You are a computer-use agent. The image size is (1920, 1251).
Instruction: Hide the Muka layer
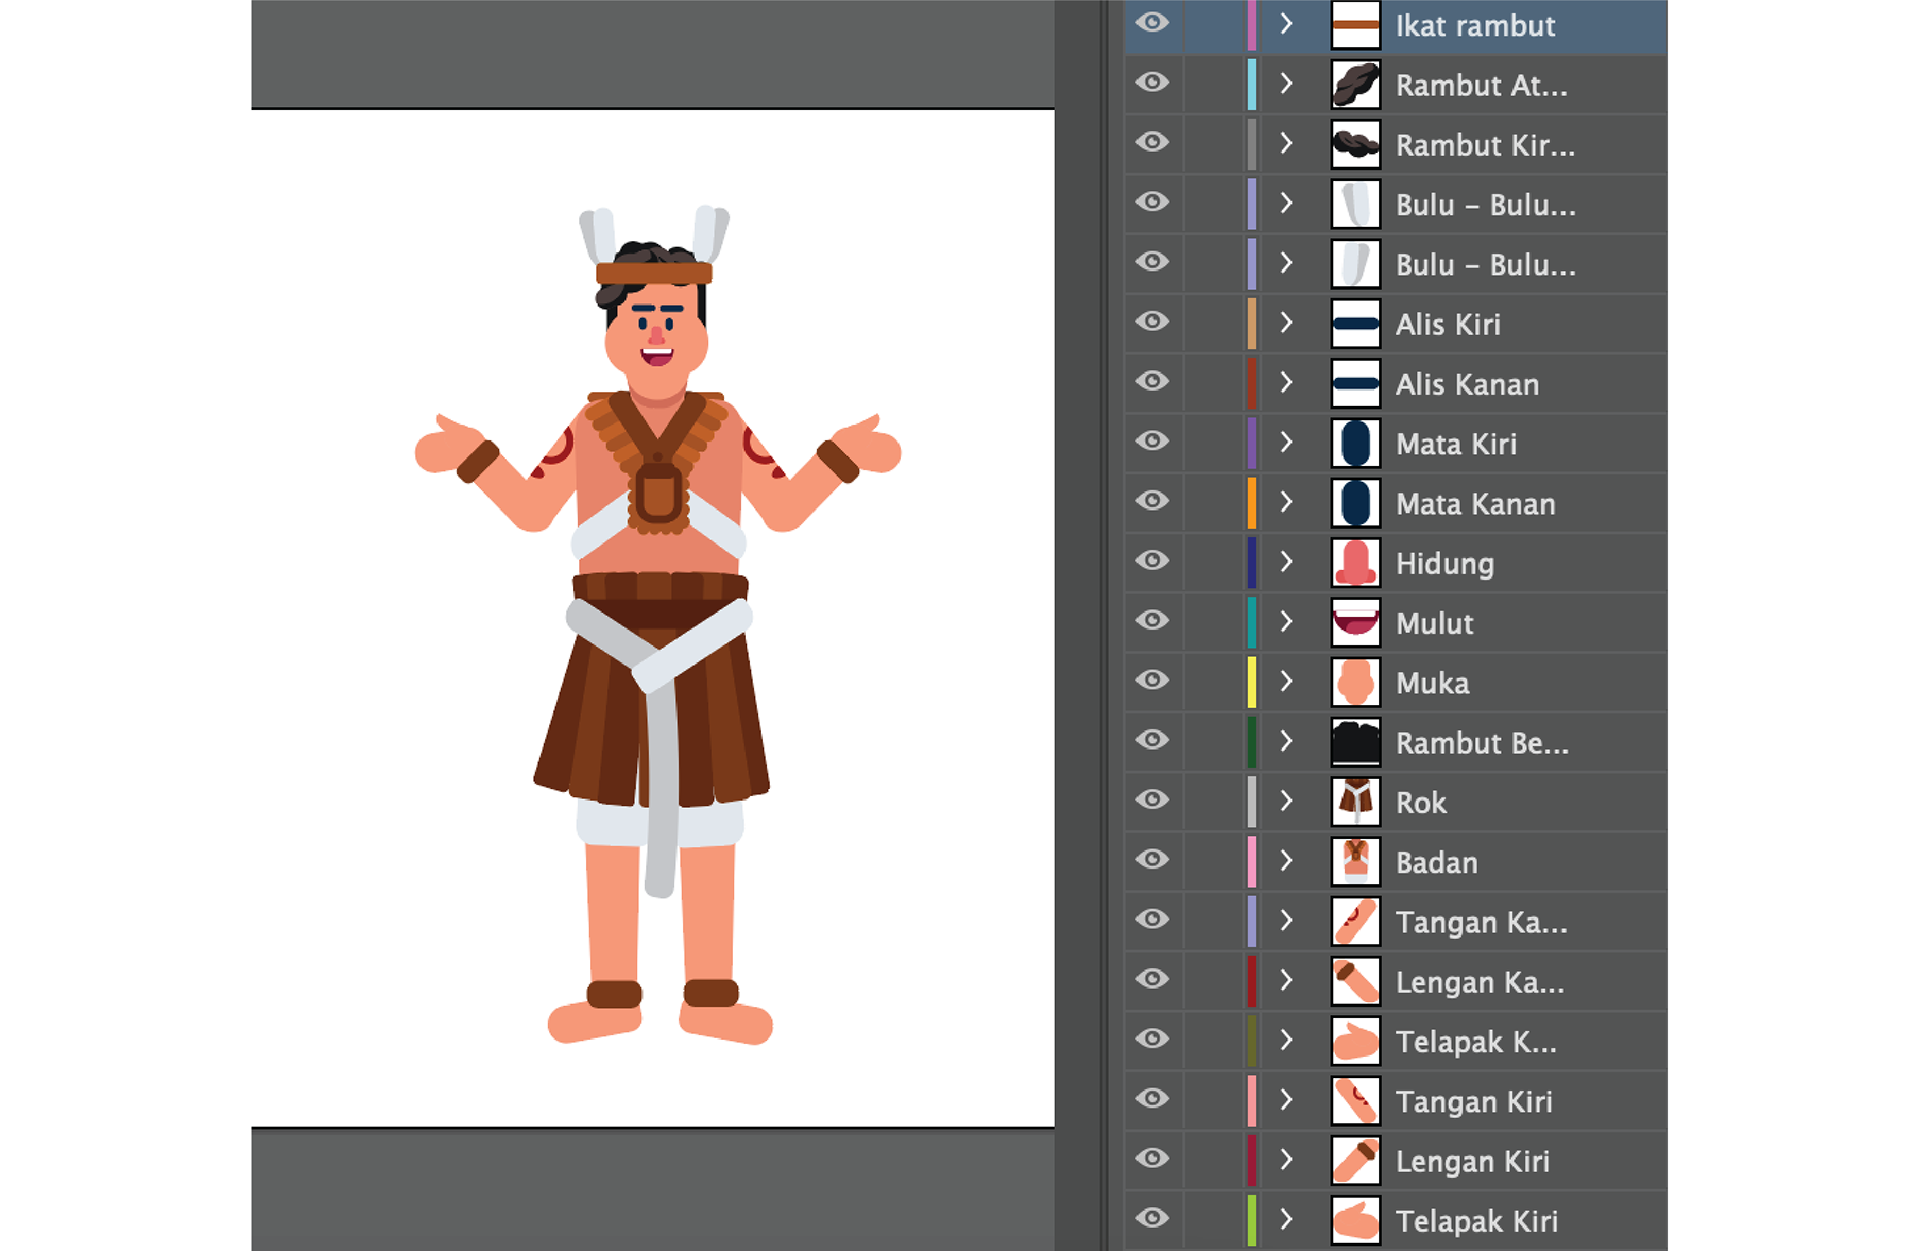coord(1152,680)
